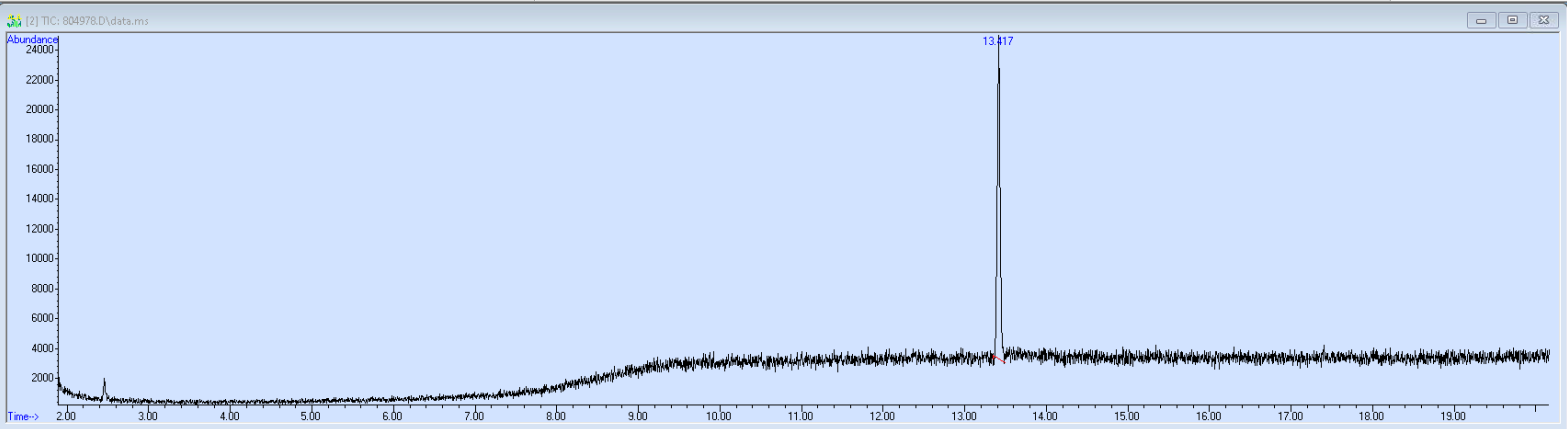Click the 17.00 time axis label
The image size is (1567, 429).
[x=1290, y=415]
